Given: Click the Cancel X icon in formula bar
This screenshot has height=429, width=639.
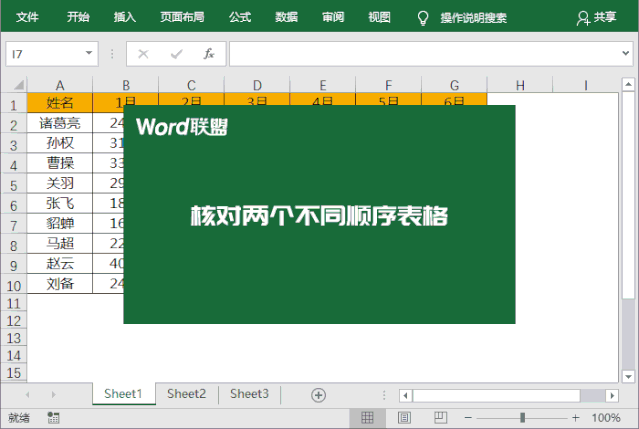Looking at the screenshot, I should click(143, 54).
